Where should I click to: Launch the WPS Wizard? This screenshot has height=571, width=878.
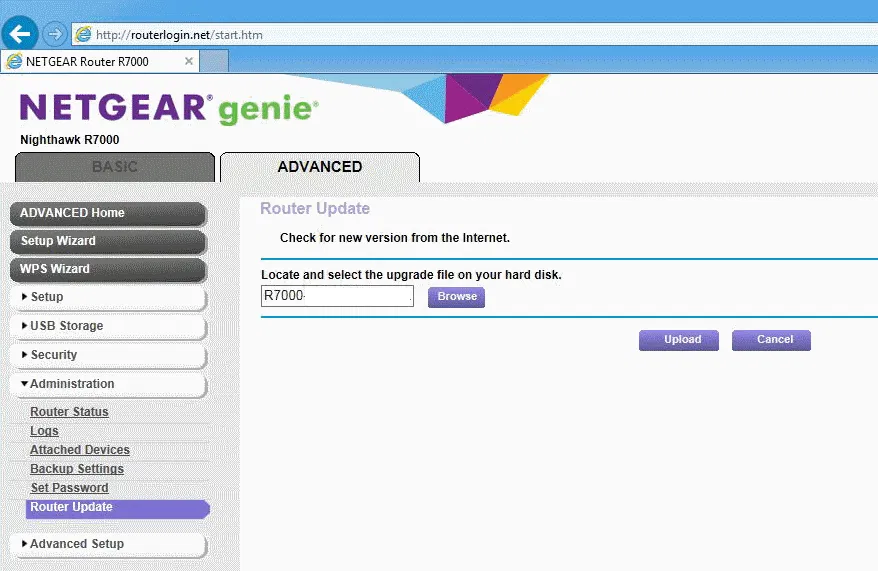[x=108, y=269]
